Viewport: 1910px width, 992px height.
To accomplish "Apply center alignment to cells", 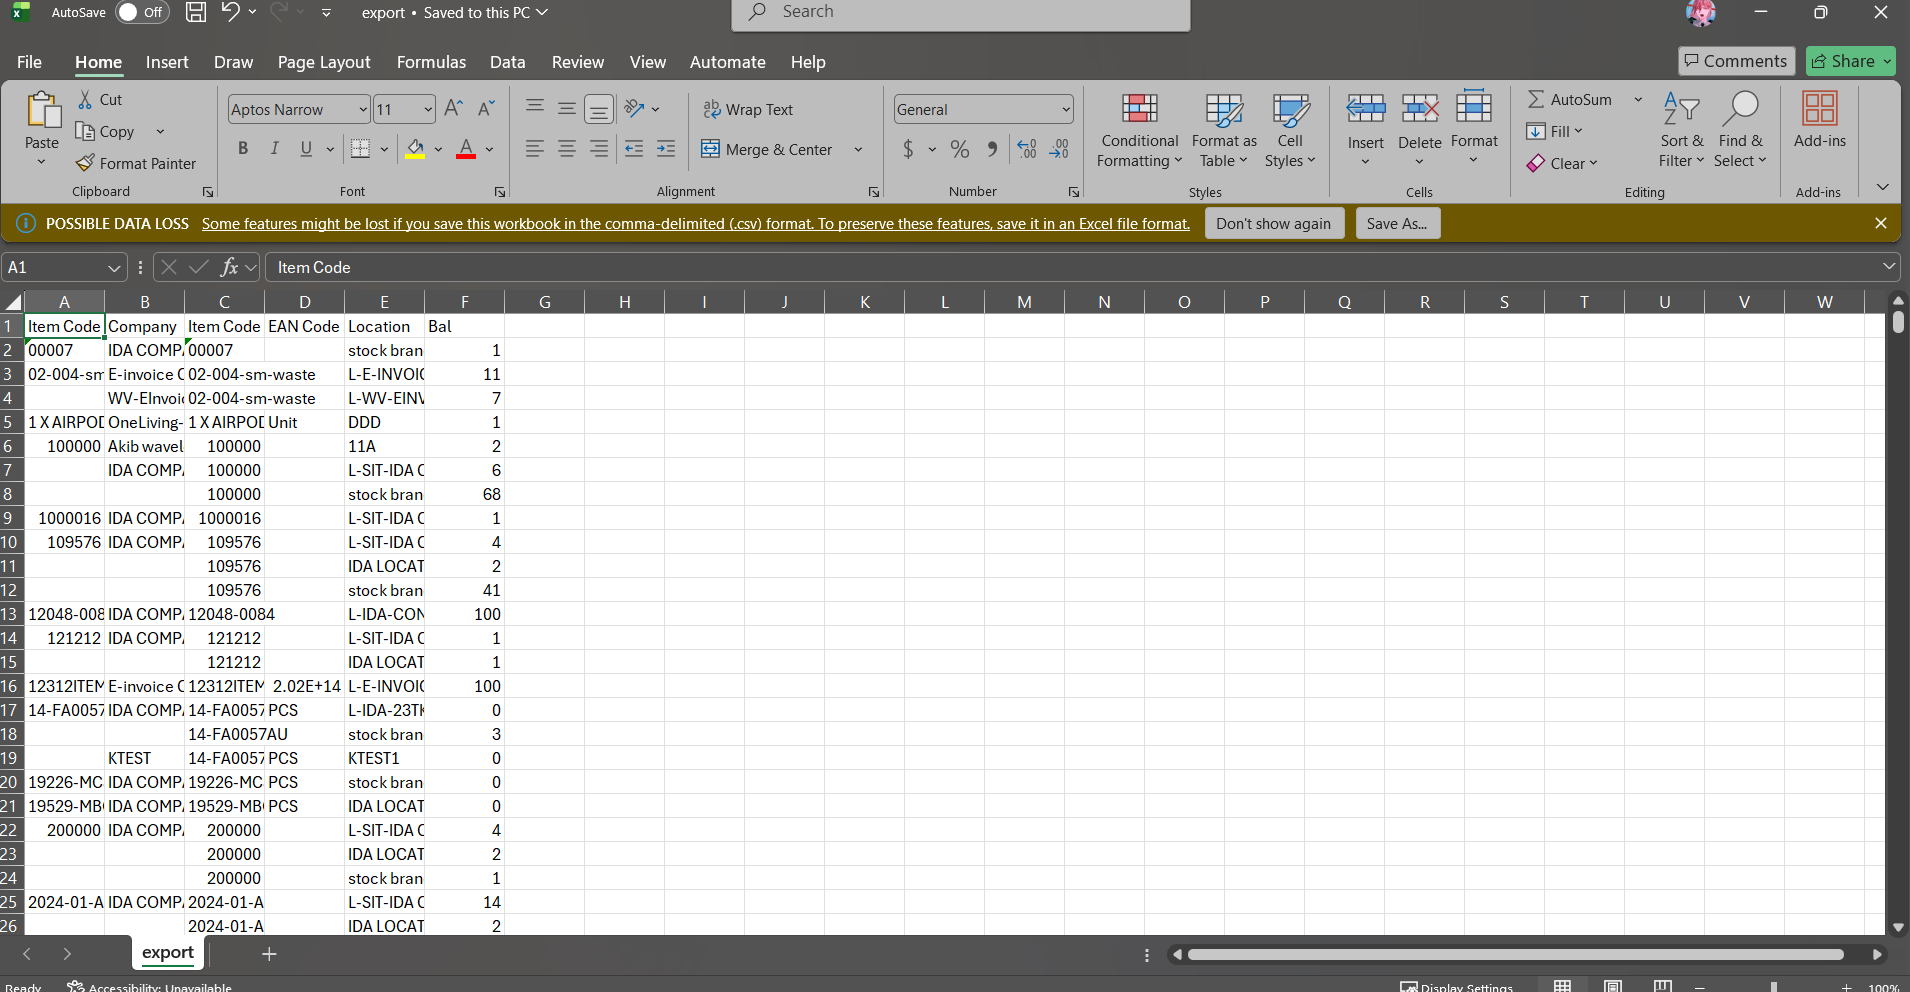I will (x=567, y=148).
